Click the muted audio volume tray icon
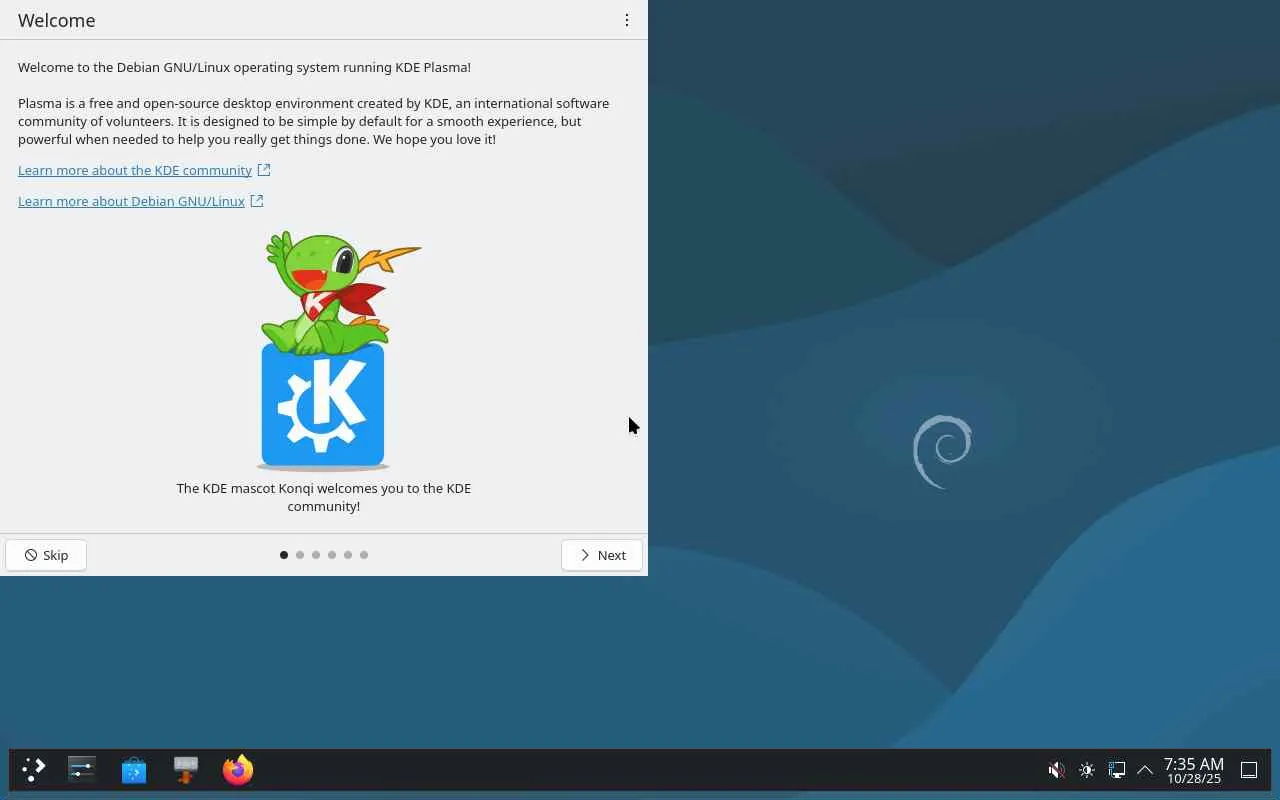 [1057, 770]
